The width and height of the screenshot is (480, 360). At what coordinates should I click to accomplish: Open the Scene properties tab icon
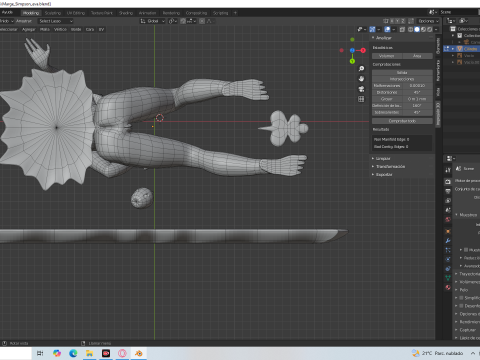[448, 210]
